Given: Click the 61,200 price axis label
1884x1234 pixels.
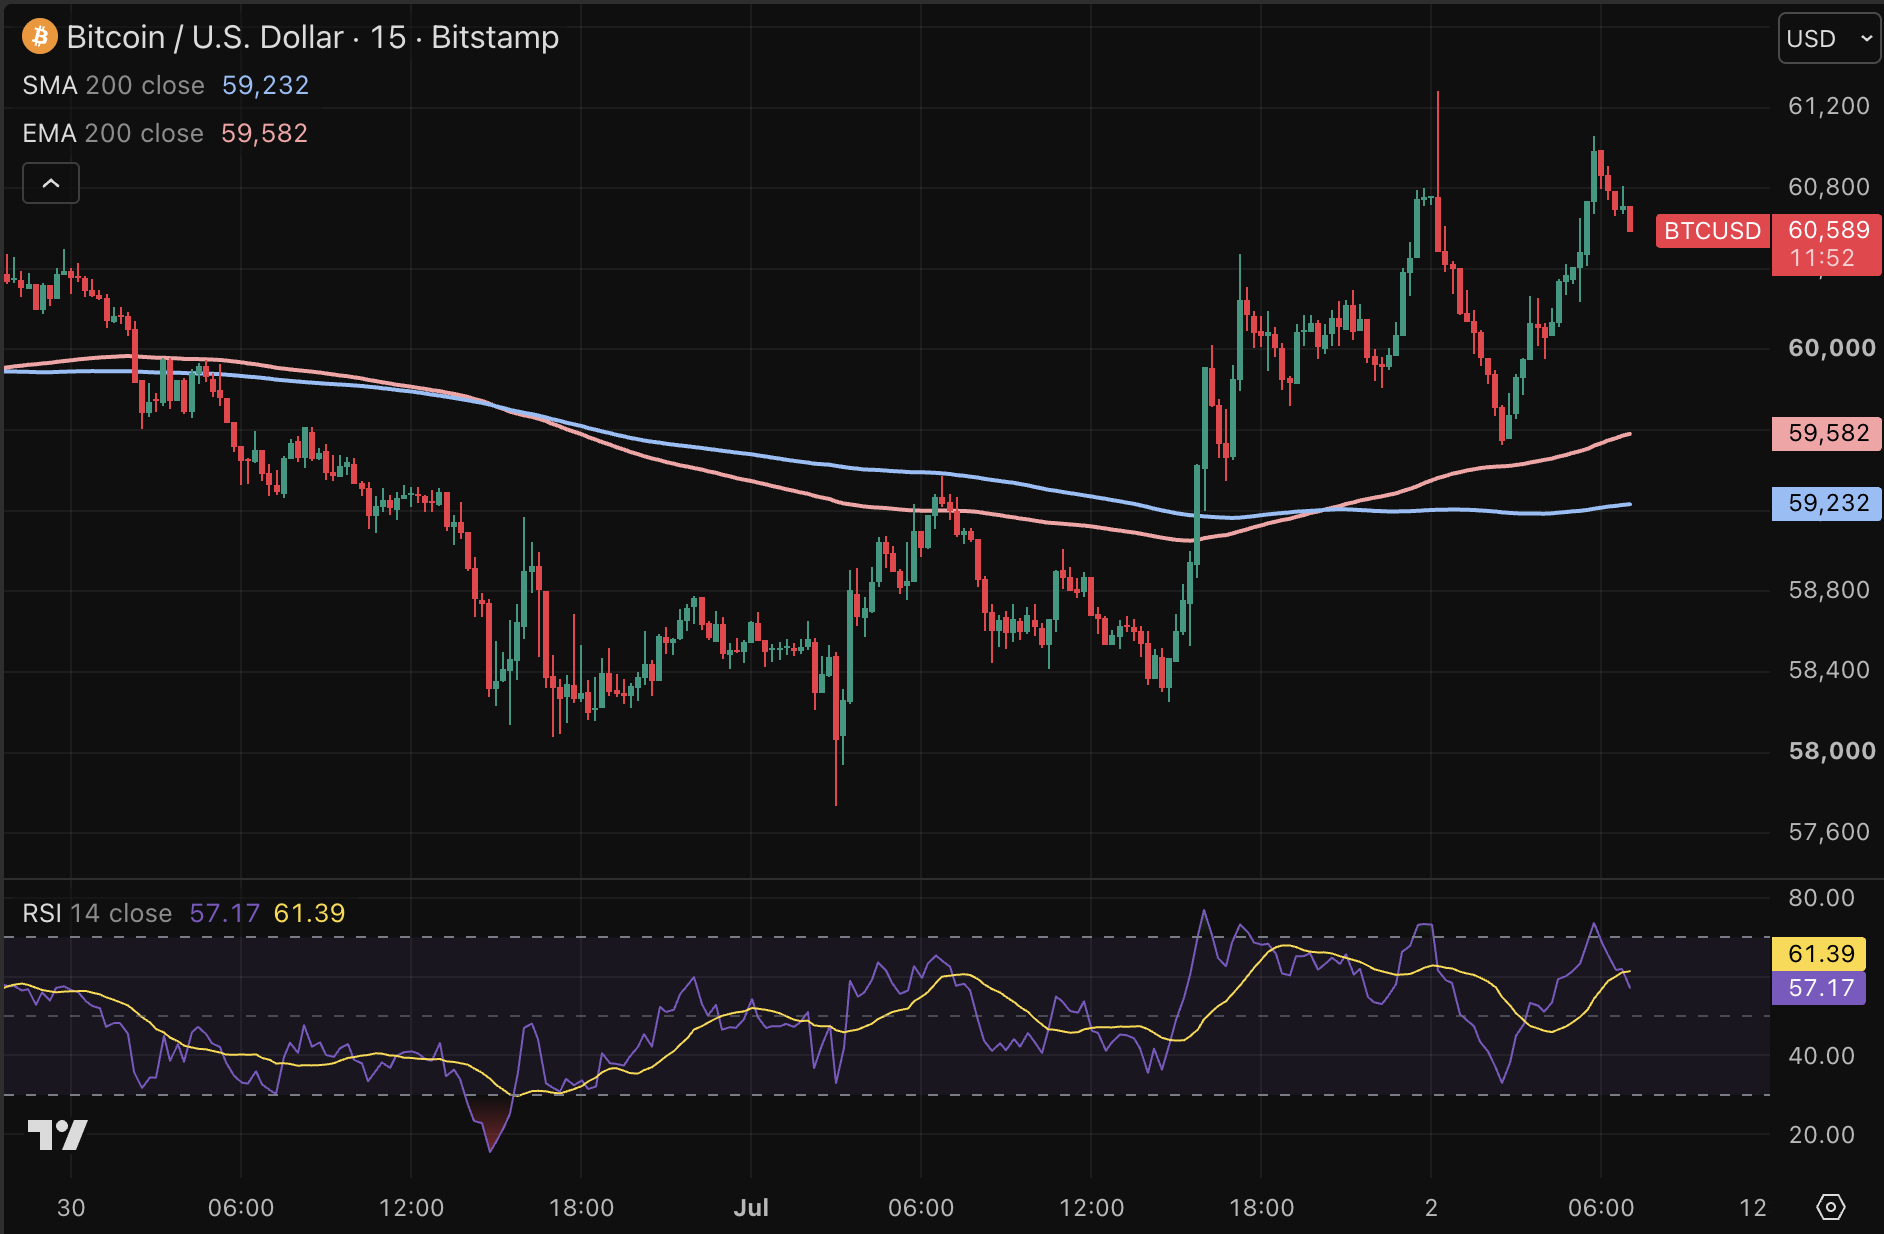Looking at the screenshot, I should tap(1828, 106).
